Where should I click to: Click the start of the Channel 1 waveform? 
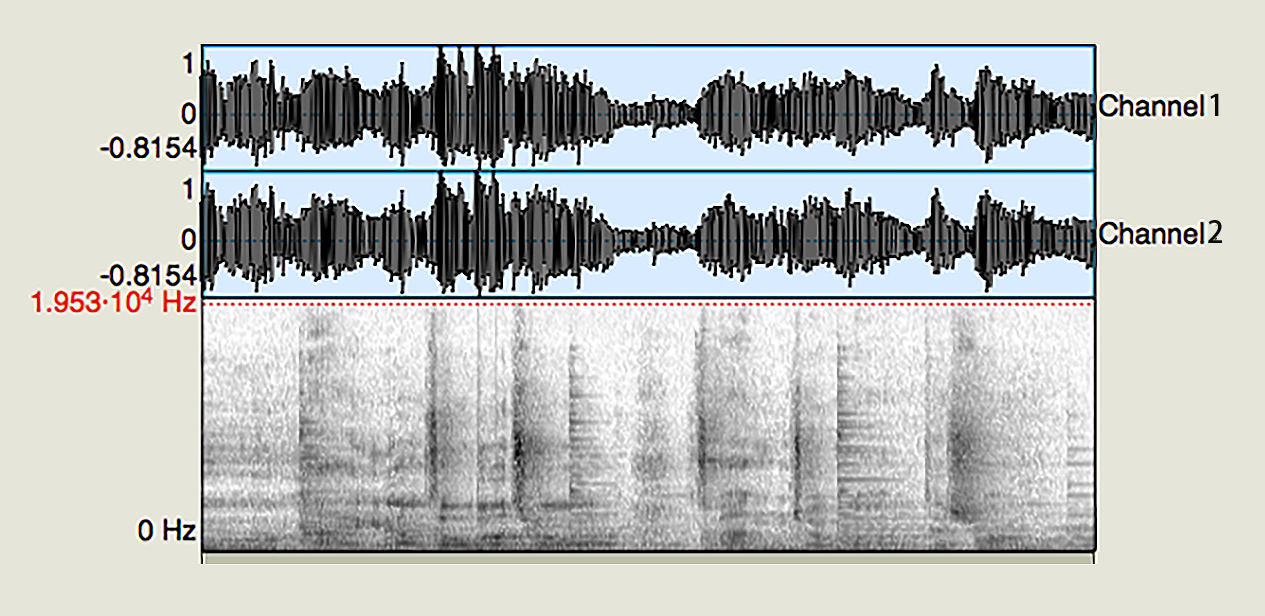[x=207, y=113]
